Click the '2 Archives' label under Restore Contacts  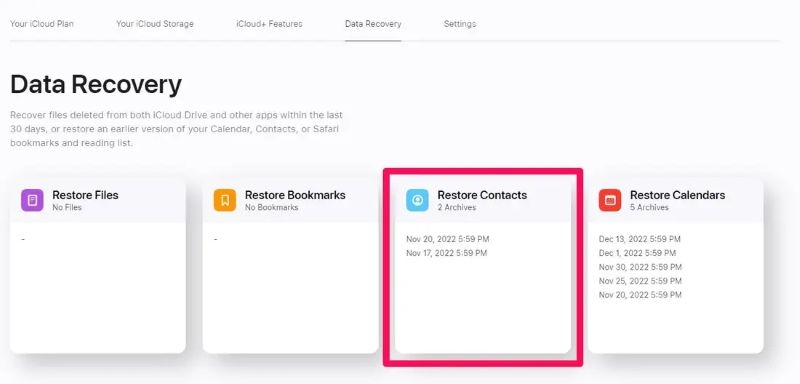pos(457,208)
